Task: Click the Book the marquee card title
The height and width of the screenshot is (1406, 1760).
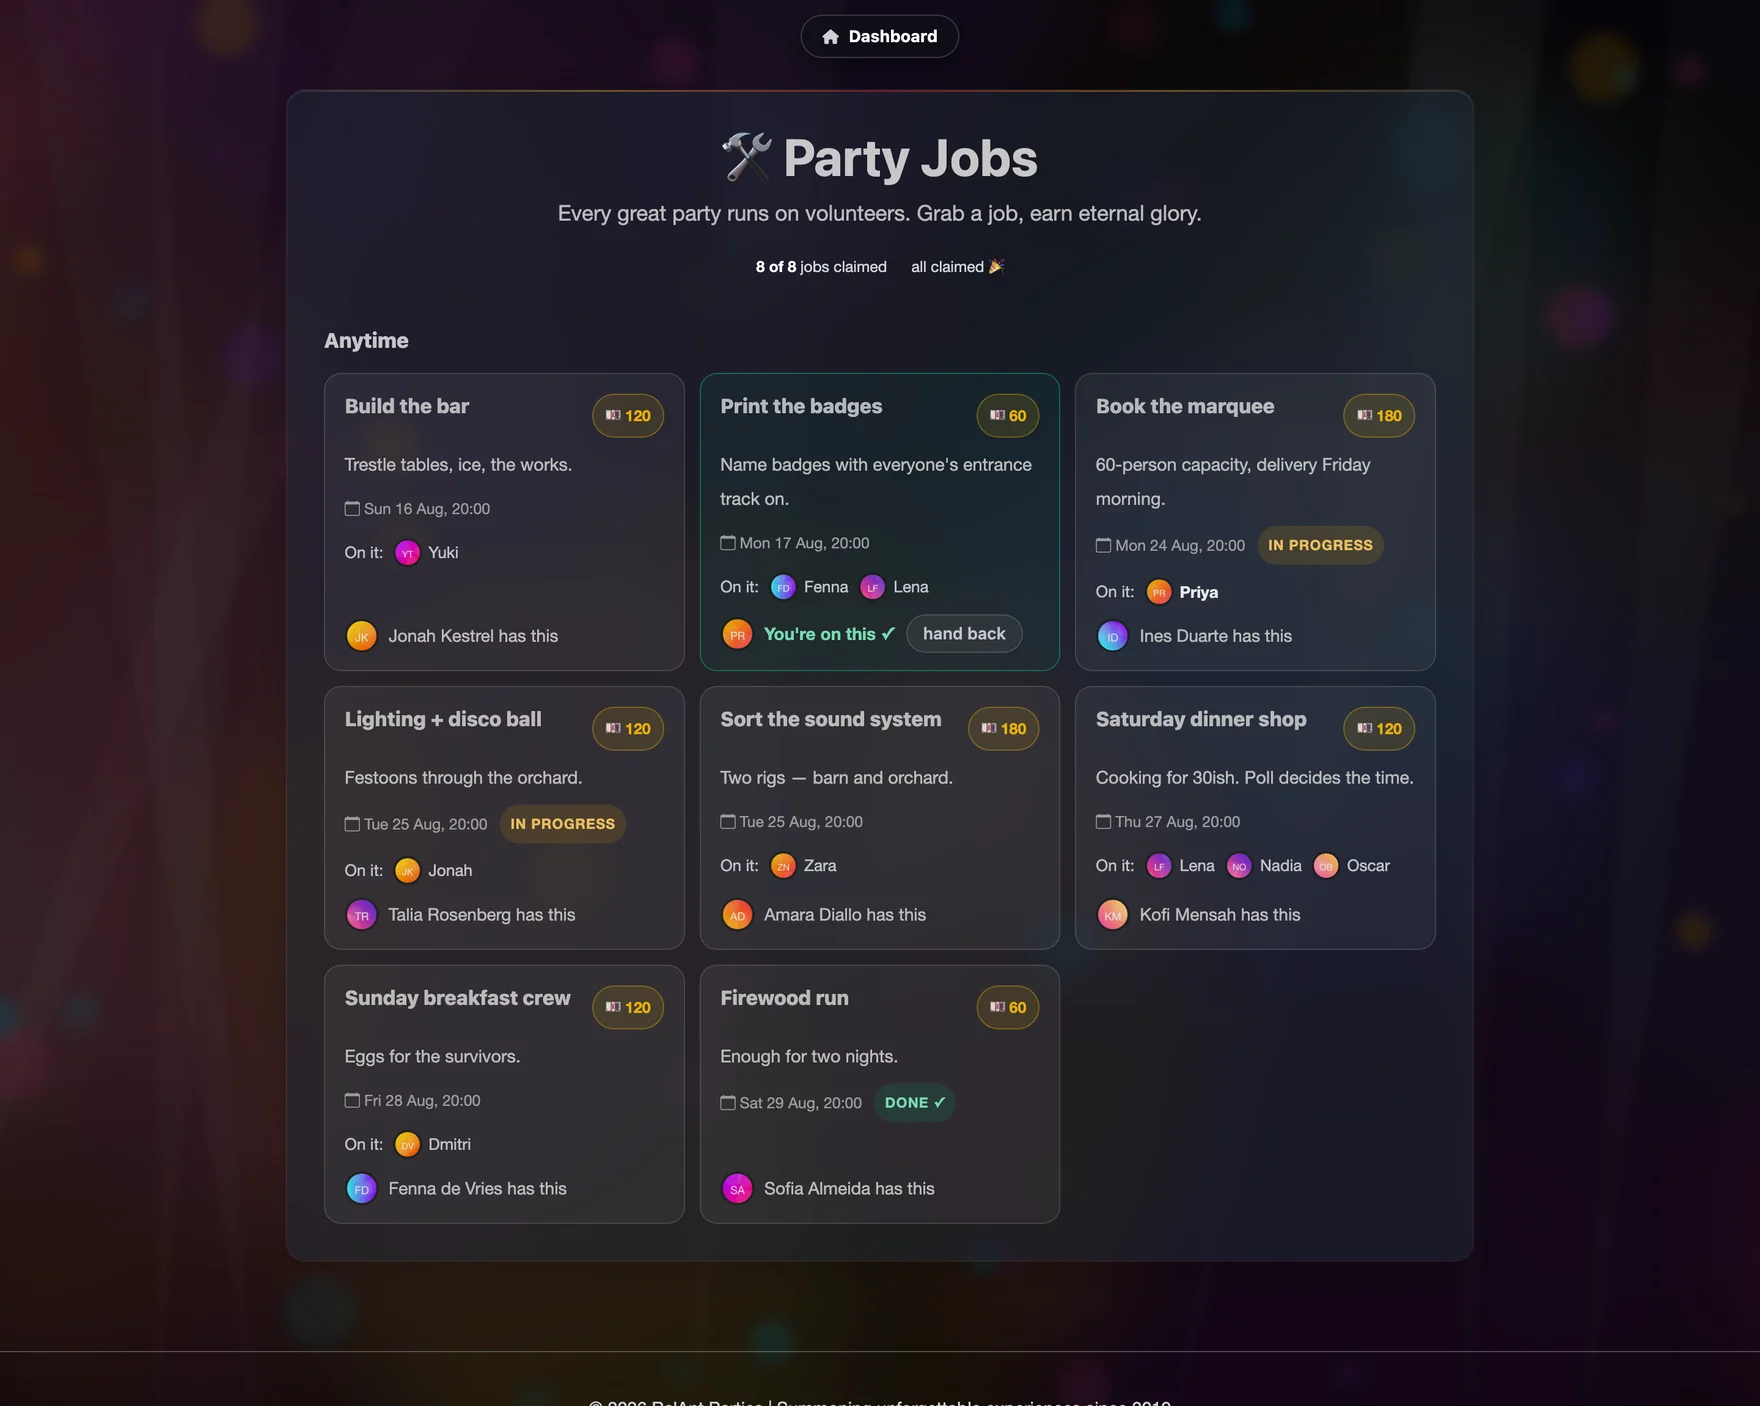Action: point(1185,406)
